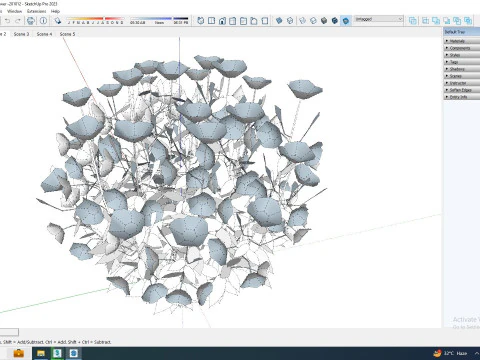Expand the Soften Edges panel
Image resolution: width=480 pixels, height=360 pixels.
[x=462, y=90]
